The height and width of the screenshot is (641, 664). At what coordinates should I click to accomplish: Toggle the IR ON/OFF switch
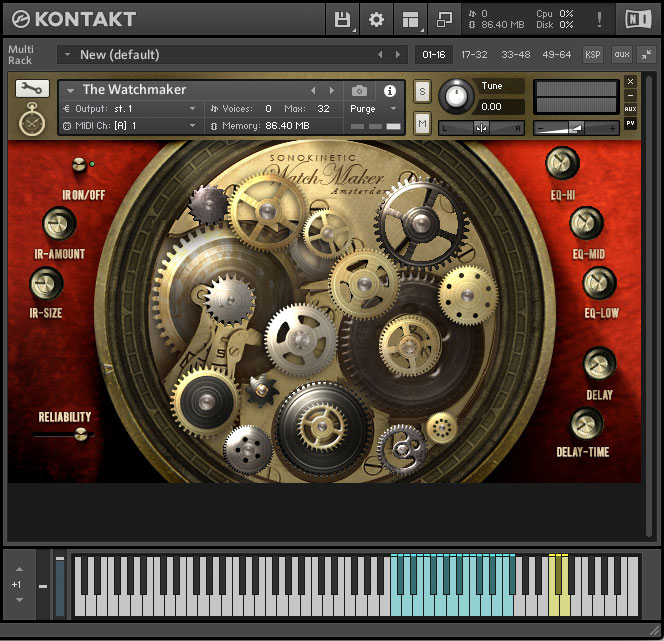(79, 165)
